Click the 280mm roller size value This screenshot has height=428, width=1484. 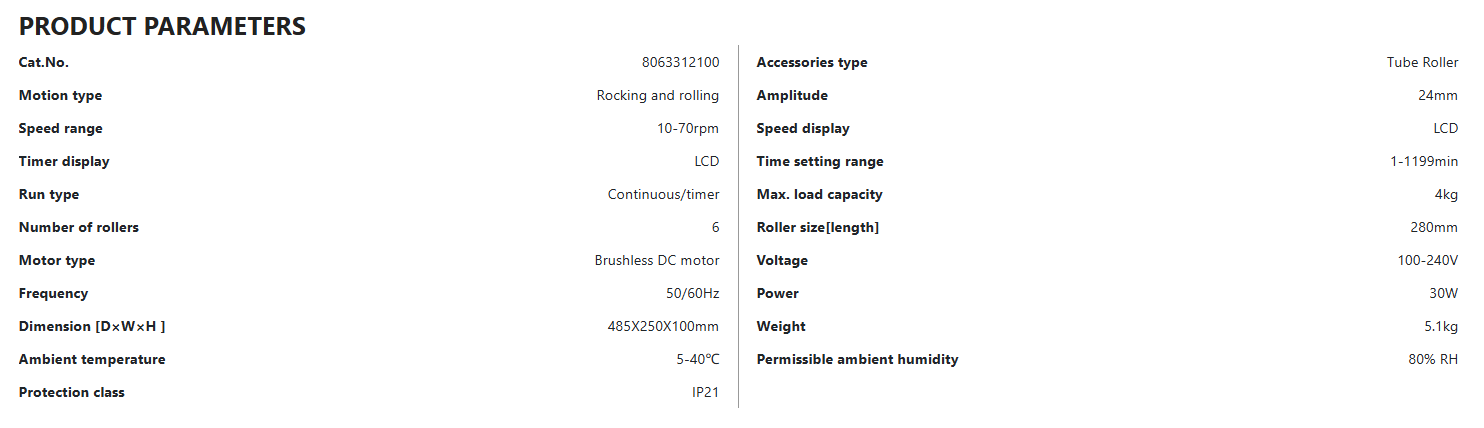click(1434, 227)
